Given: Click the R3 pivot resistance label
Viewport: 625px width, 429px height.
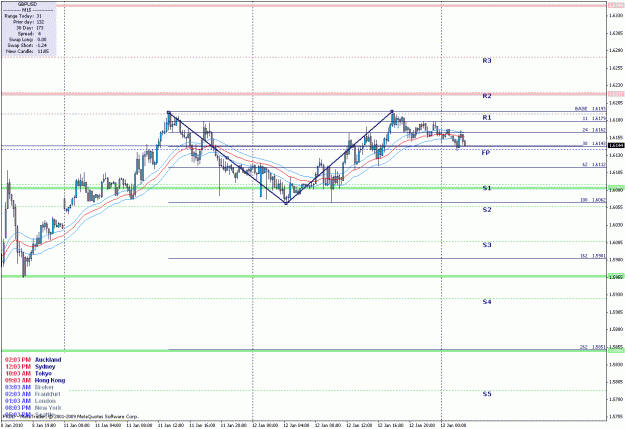Looking at the screenshot, I should 487,61.
